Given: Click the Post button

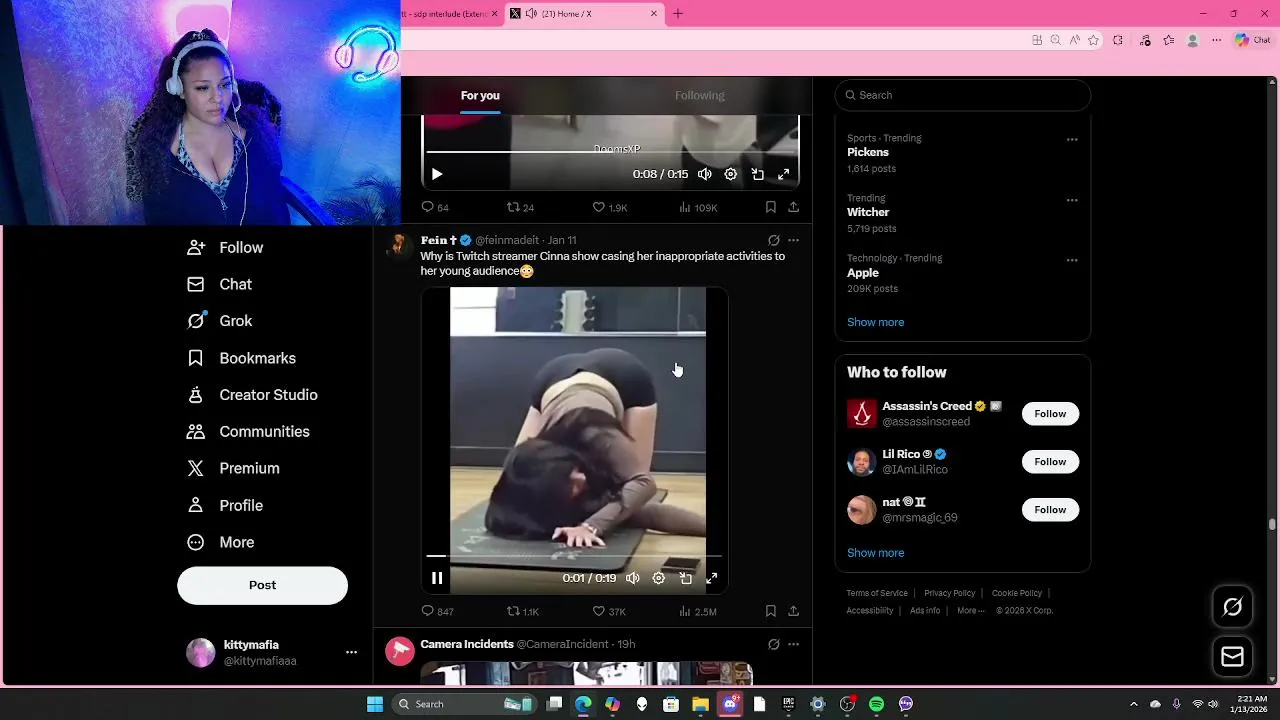Looking at the screenshot, I should tap(263, 585).
